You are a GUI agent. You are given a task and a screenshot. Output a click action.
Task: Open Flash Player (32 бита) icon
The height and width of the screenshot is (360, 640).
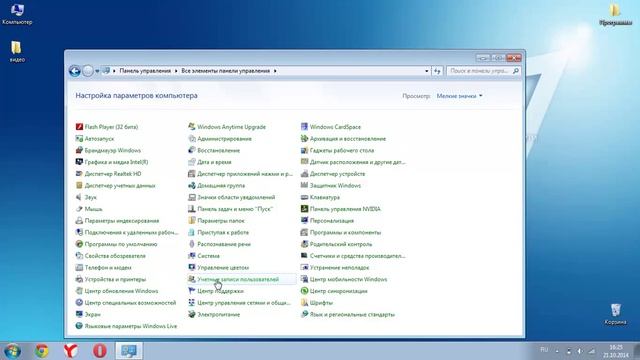click(79, 127)
